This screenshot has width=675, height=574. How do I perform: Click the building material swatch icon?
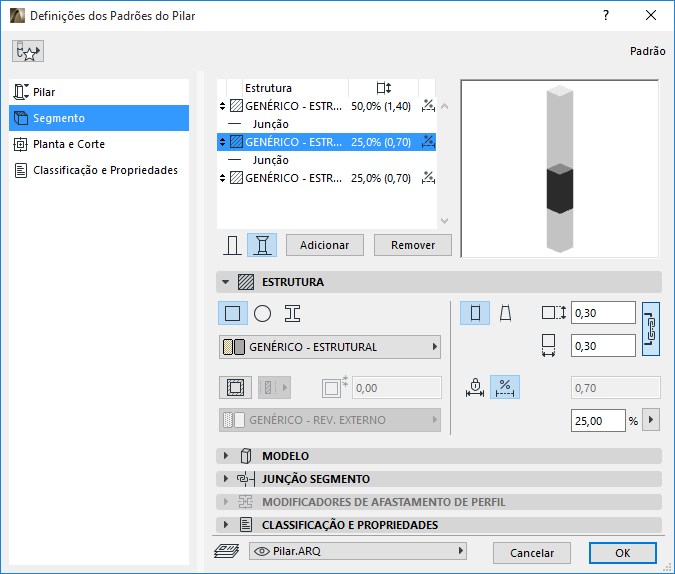point(234,347)
